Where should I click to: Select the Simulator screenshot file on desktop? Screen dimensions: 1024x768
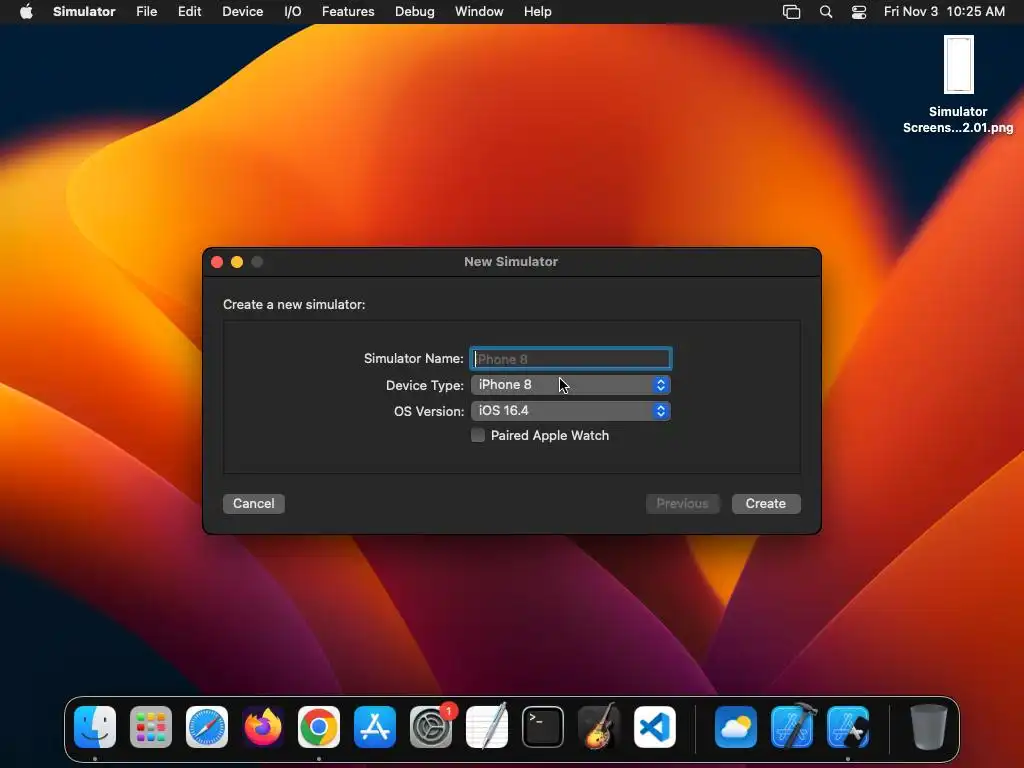pyautogui.click(x=958, y=85)
